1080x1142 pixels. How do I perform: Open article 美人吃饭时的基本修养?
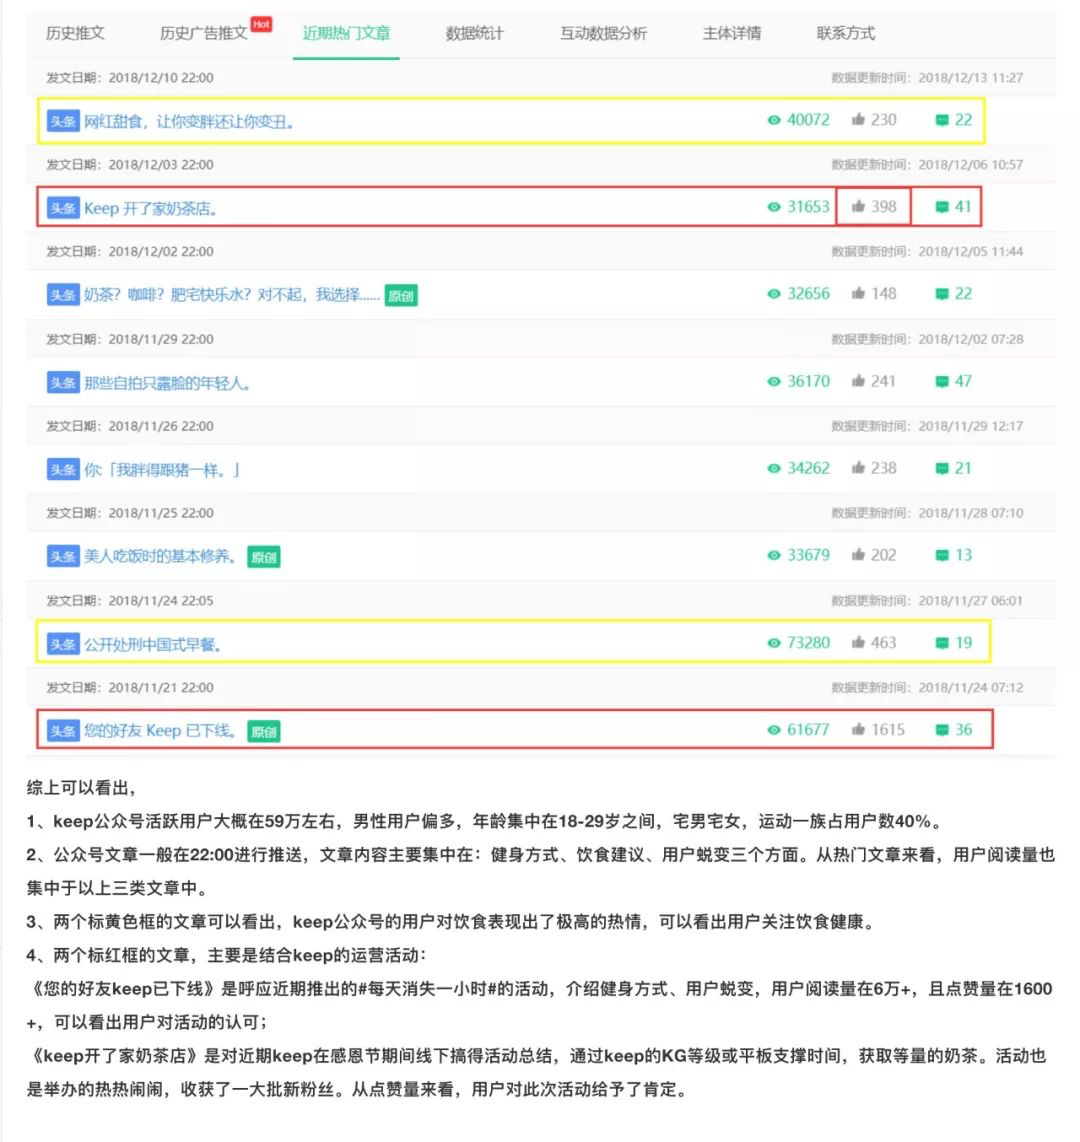tap(160, 556)
